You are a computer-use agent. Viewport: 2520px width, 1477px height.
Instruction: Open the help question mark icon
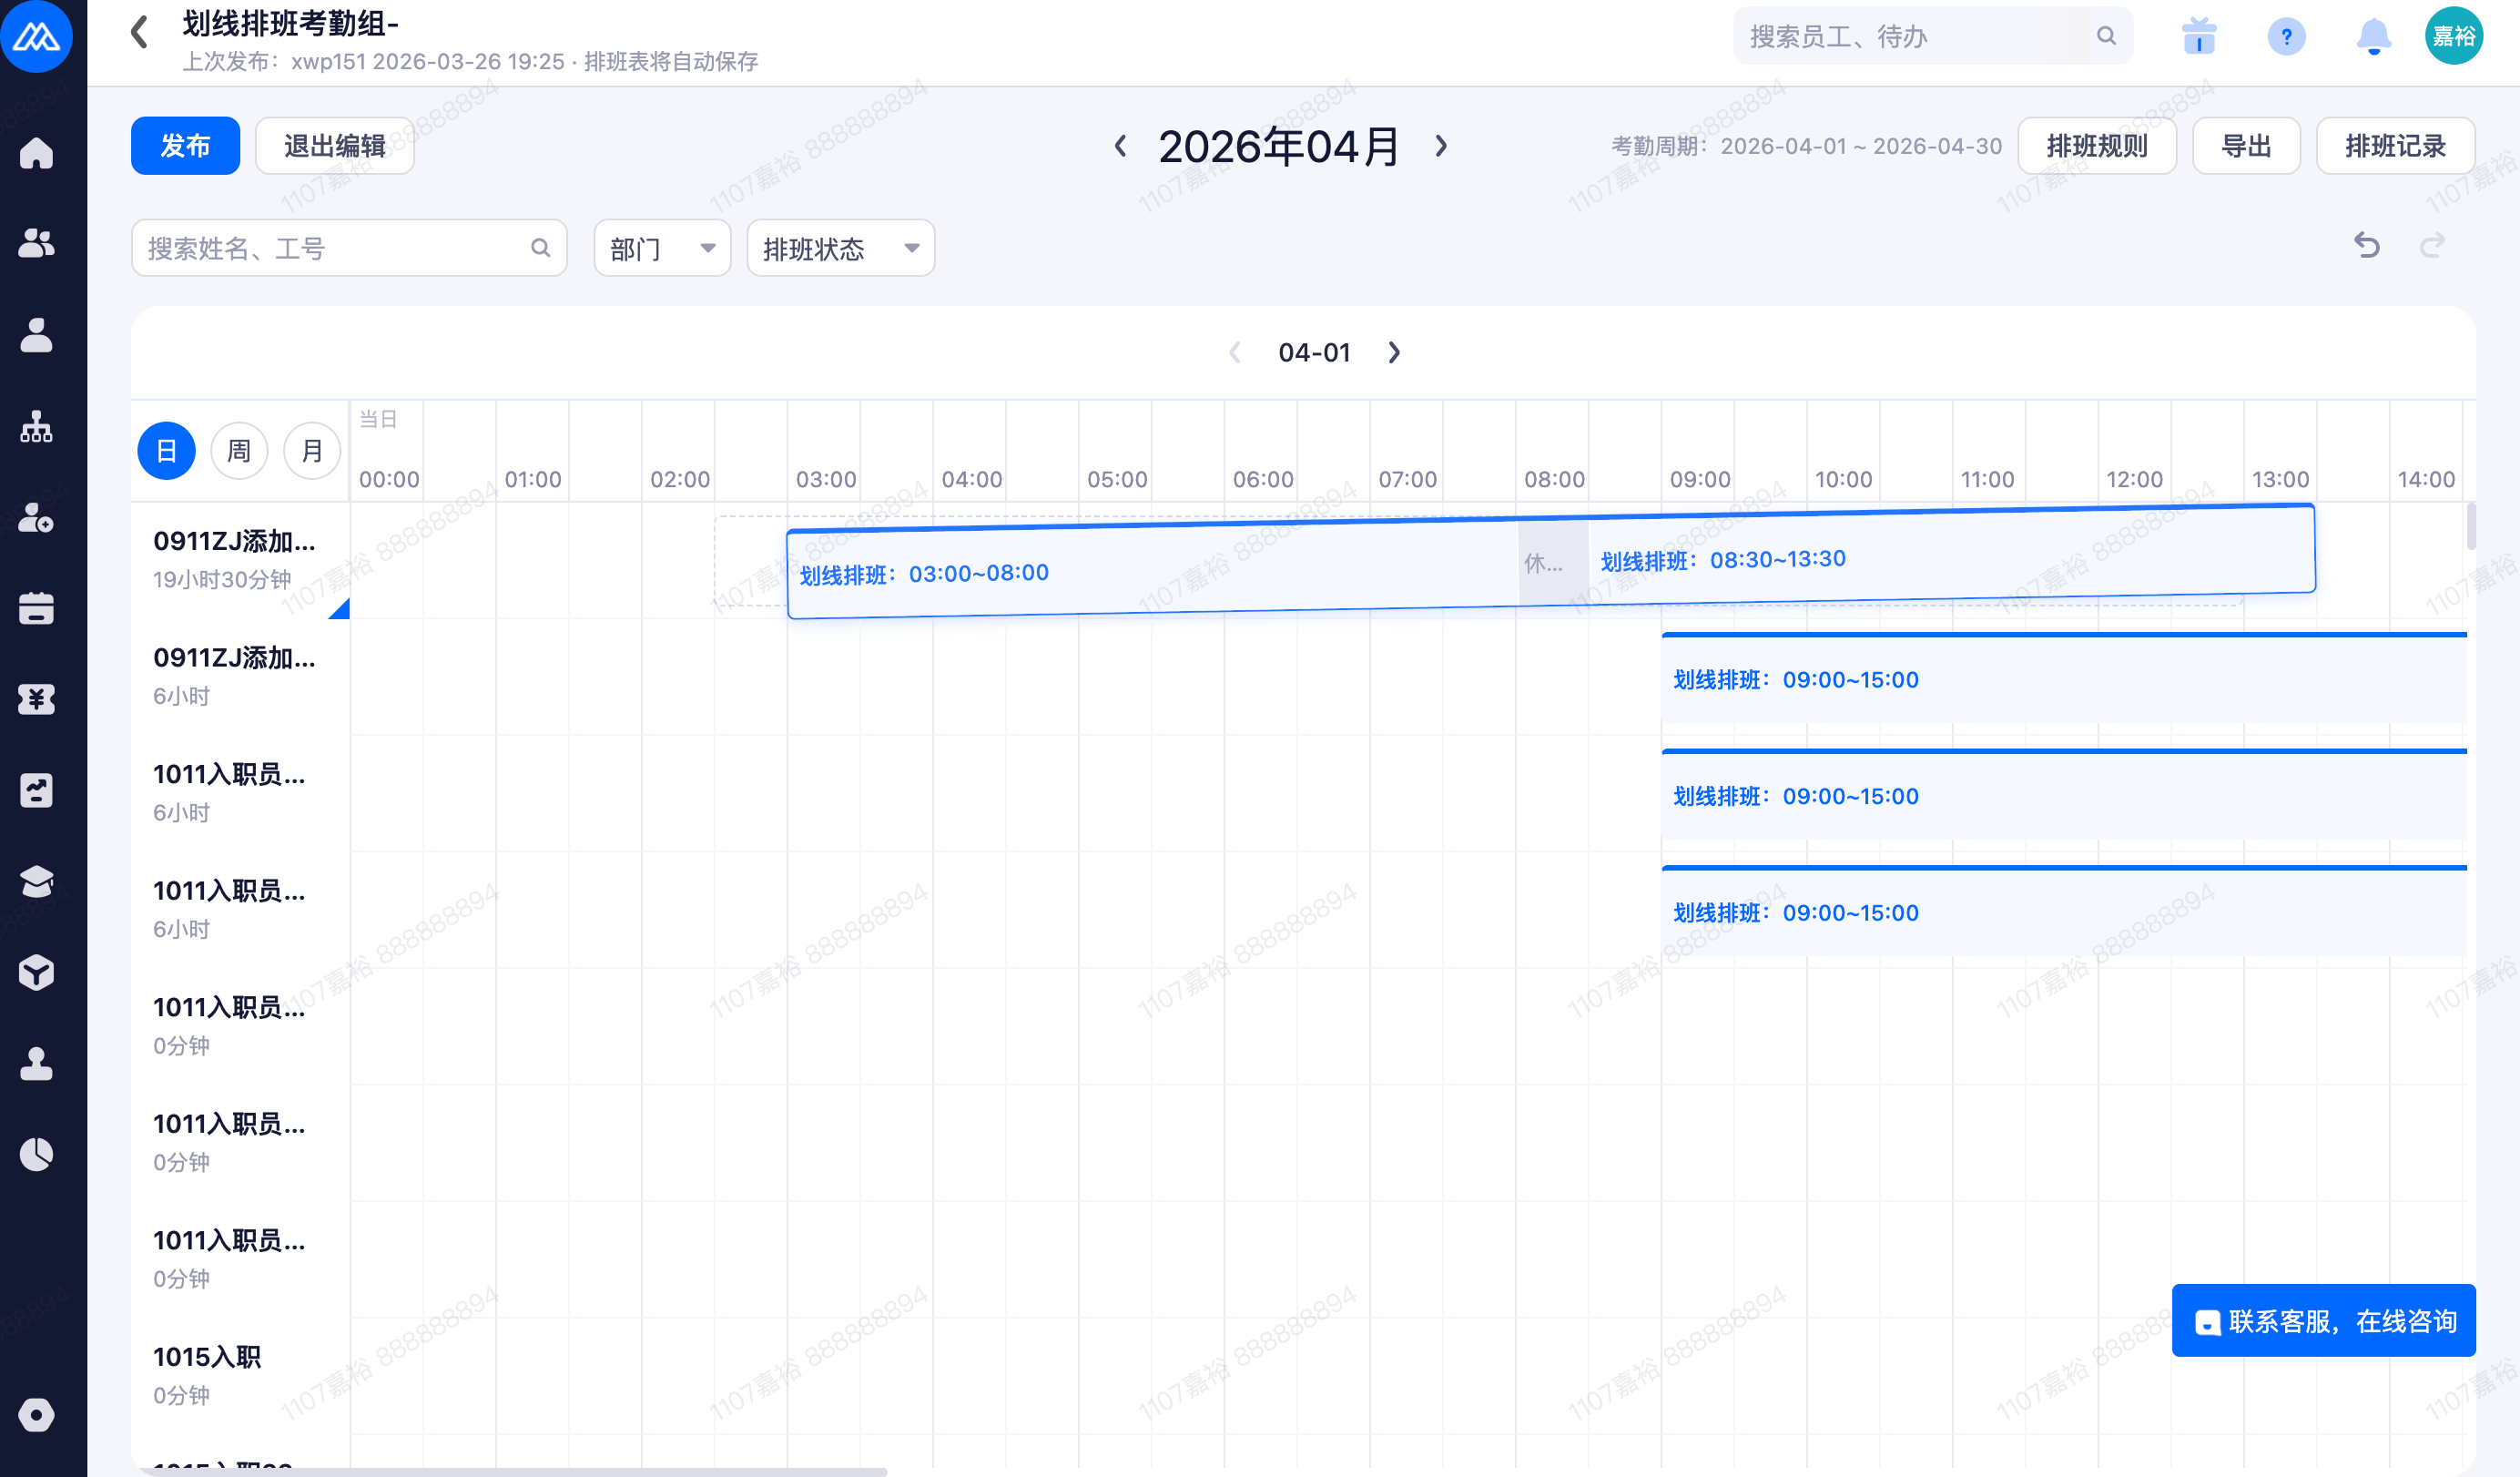coord(2286,37)
